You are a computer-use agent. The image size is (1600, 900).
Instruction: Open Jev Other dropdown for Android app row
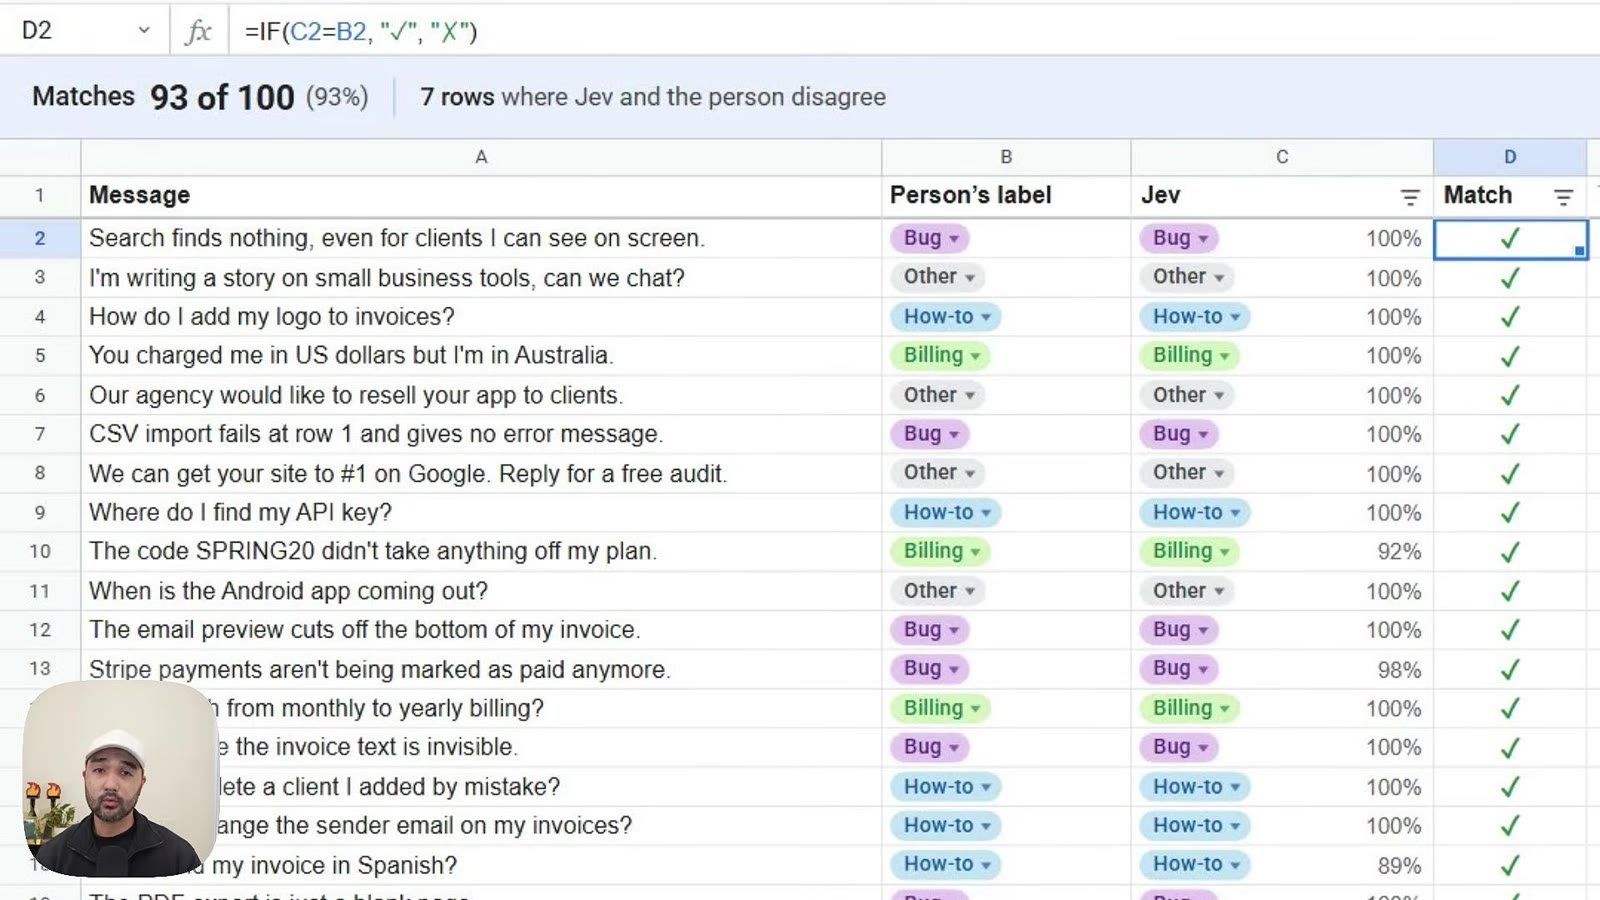pos(1187,591)
